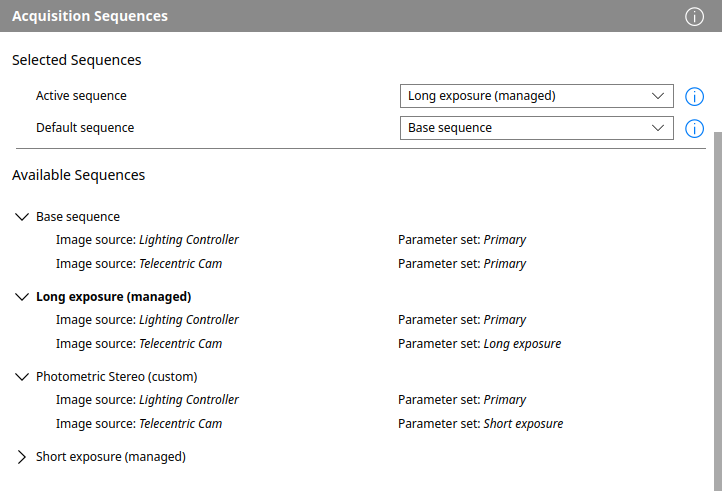Collapse the Photometric Stereo (custom) node
This screenshot has height=491, width=722.
(22, 377)
